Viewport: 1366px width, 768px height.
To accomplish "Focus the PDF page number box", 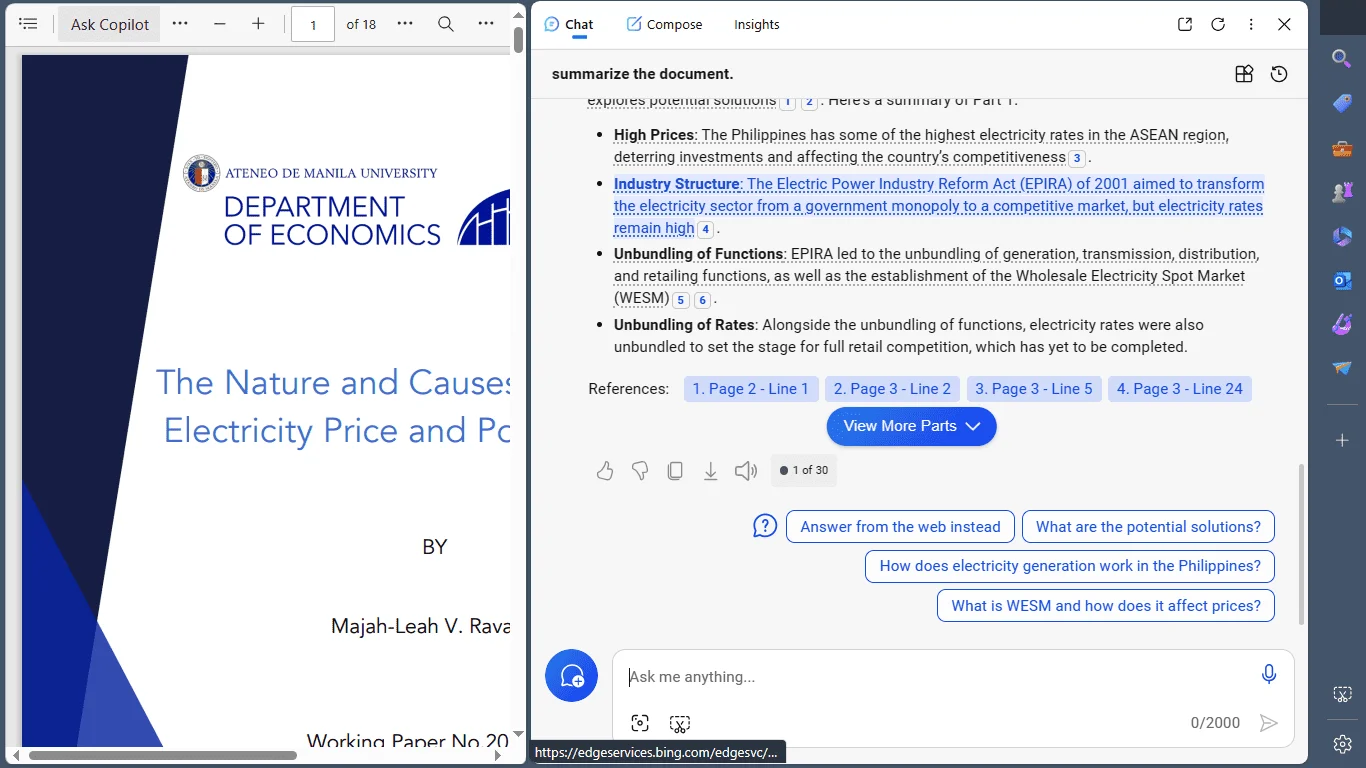I will click(x=313, y=24).
